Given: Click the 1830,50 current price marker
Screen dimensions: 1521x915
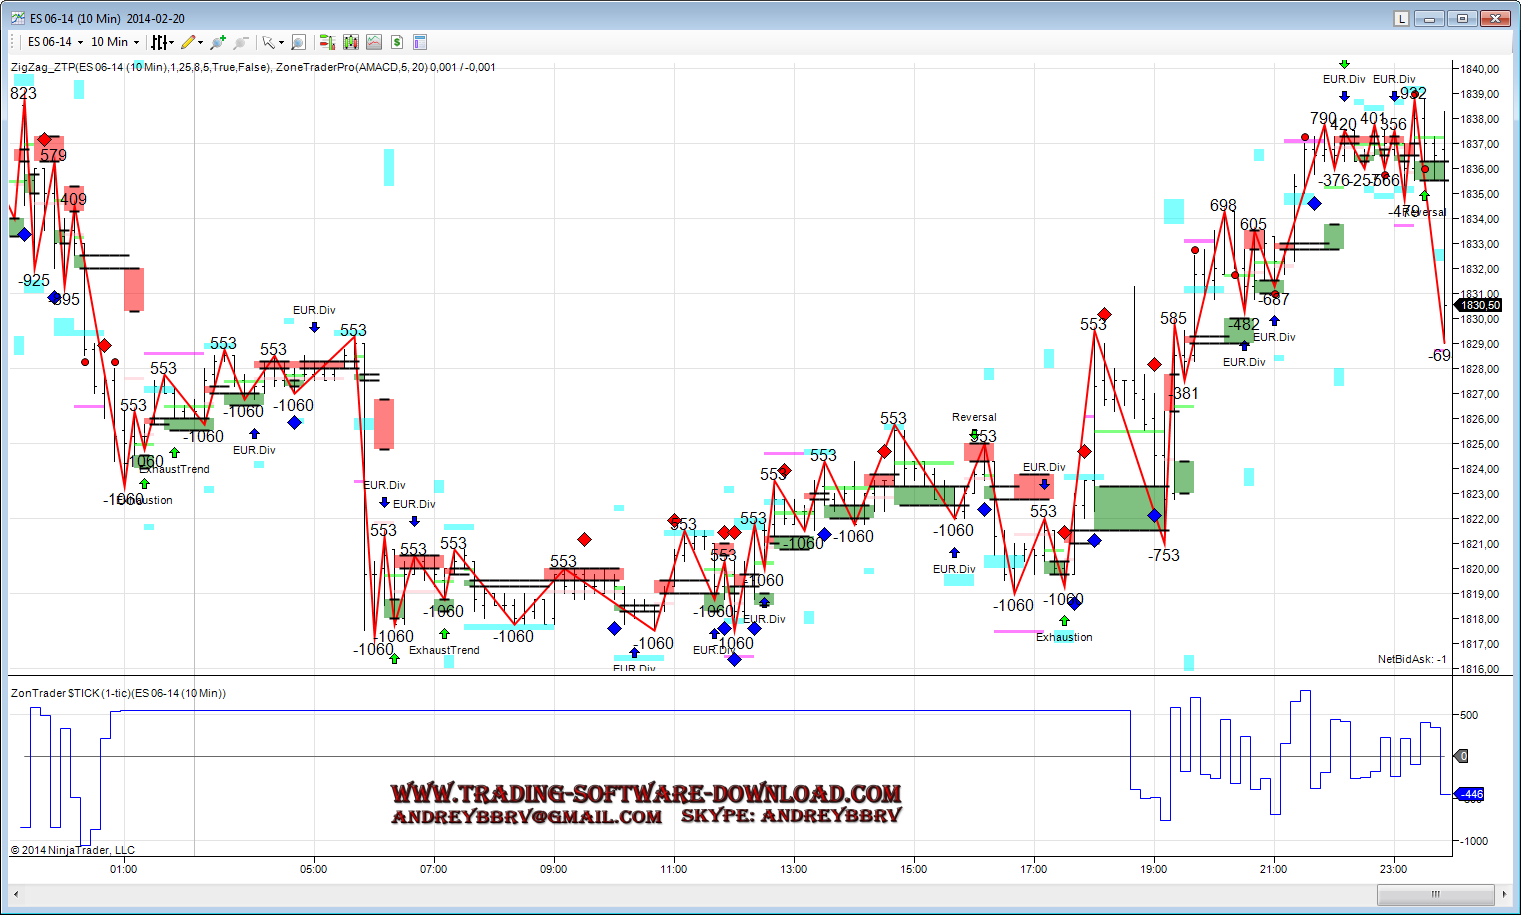Looking at the screenshot, I should coord(1478,305).
